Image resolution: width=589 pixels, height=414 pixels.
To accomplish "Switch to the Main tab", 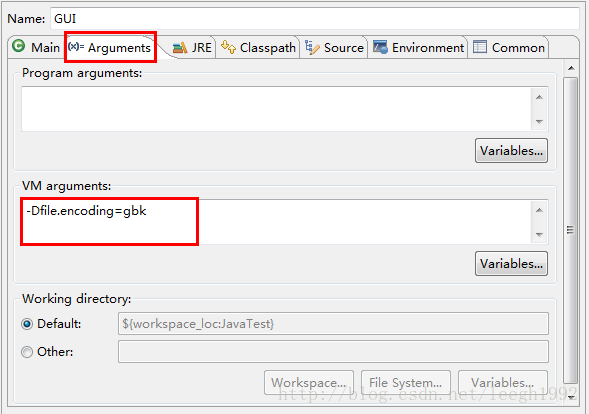I will [x=36, y=47].
